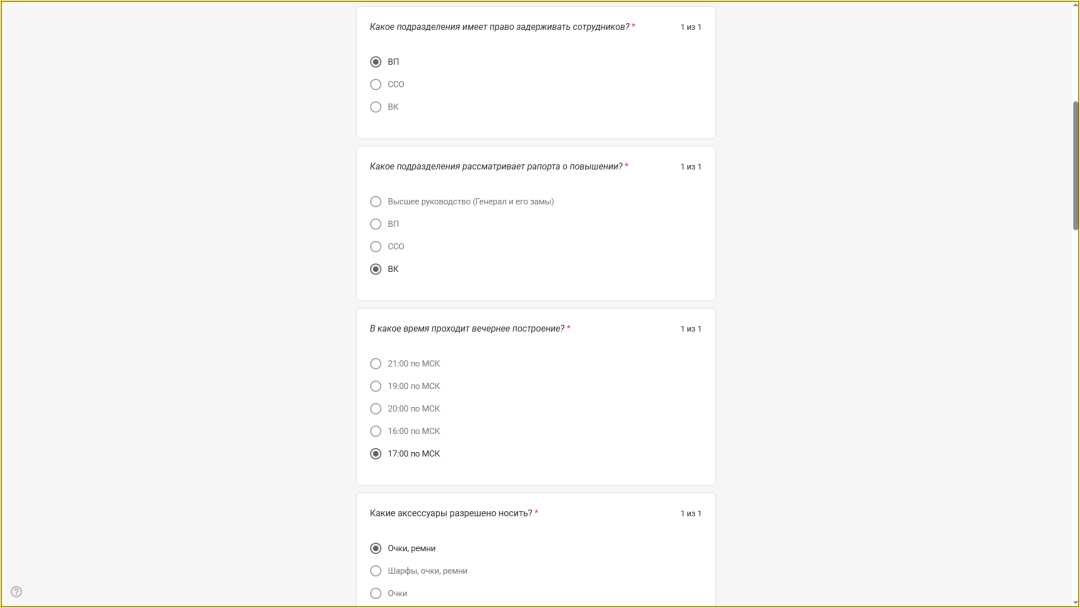Select ВК for the promotion reports question

click(376, 269)
